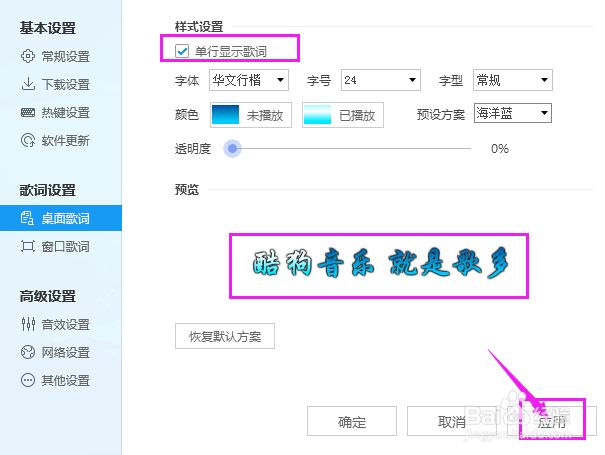Click the 热键设置 keyboard icon
Screen dimensions: 605x455
pos(28,113)
